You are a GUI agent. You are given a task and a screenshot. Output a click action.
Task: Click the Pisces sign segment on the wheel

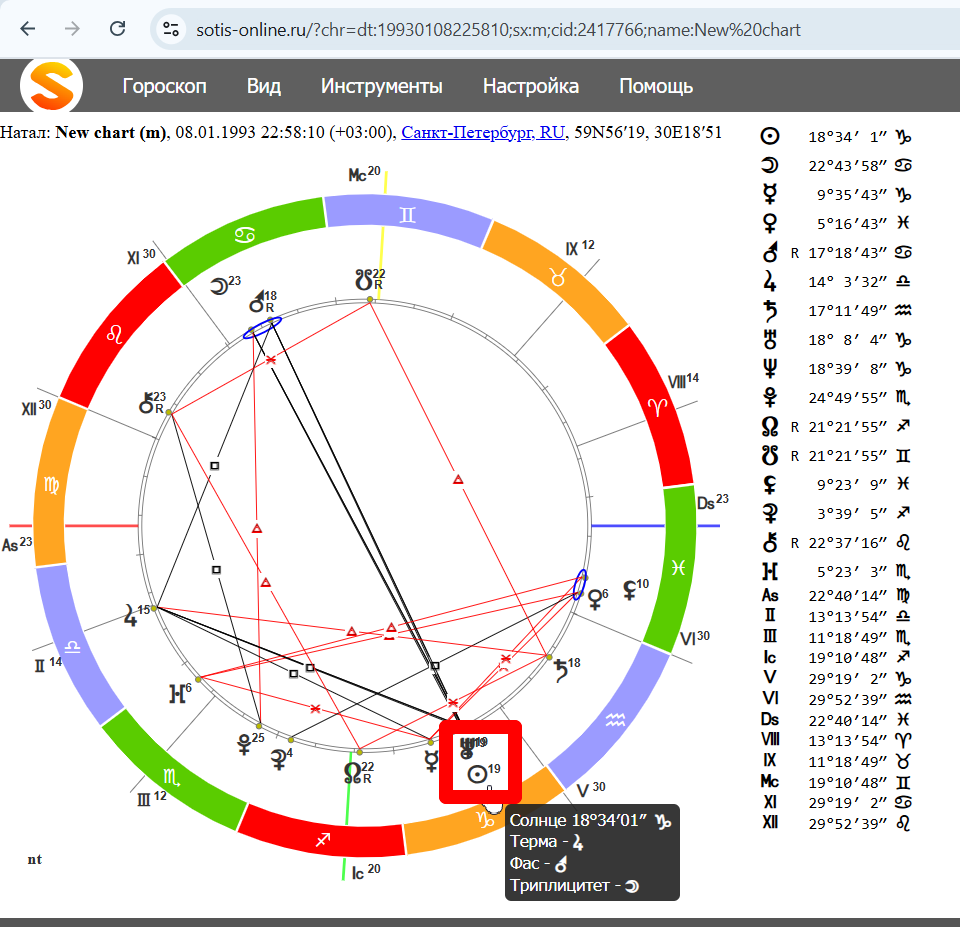(x=678, y=568)
